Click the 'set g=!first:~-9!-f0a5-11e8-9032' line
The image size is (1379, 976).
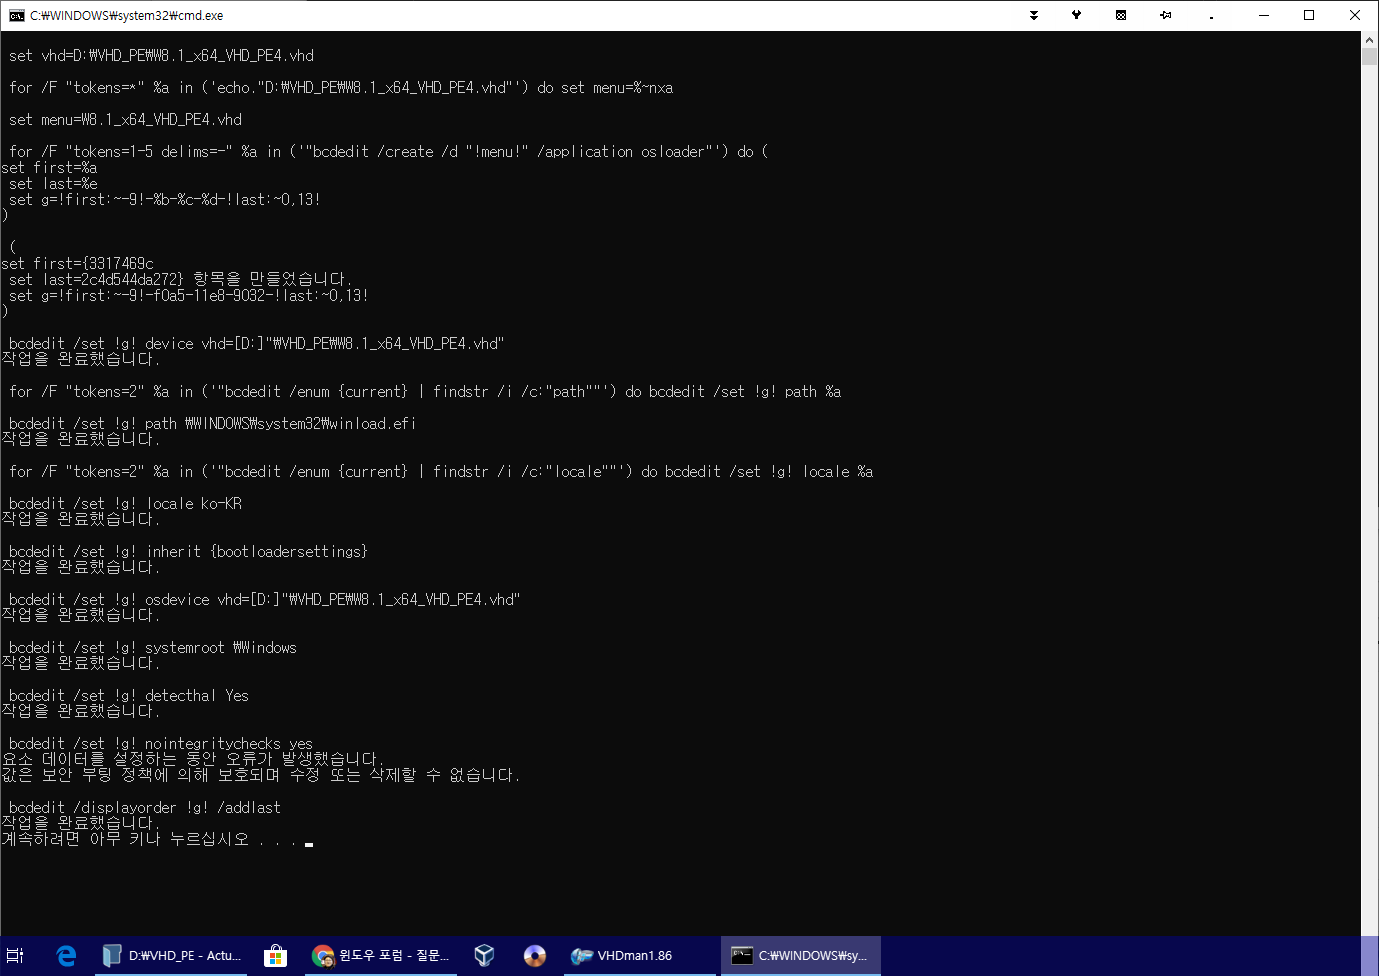pos(189,296)
